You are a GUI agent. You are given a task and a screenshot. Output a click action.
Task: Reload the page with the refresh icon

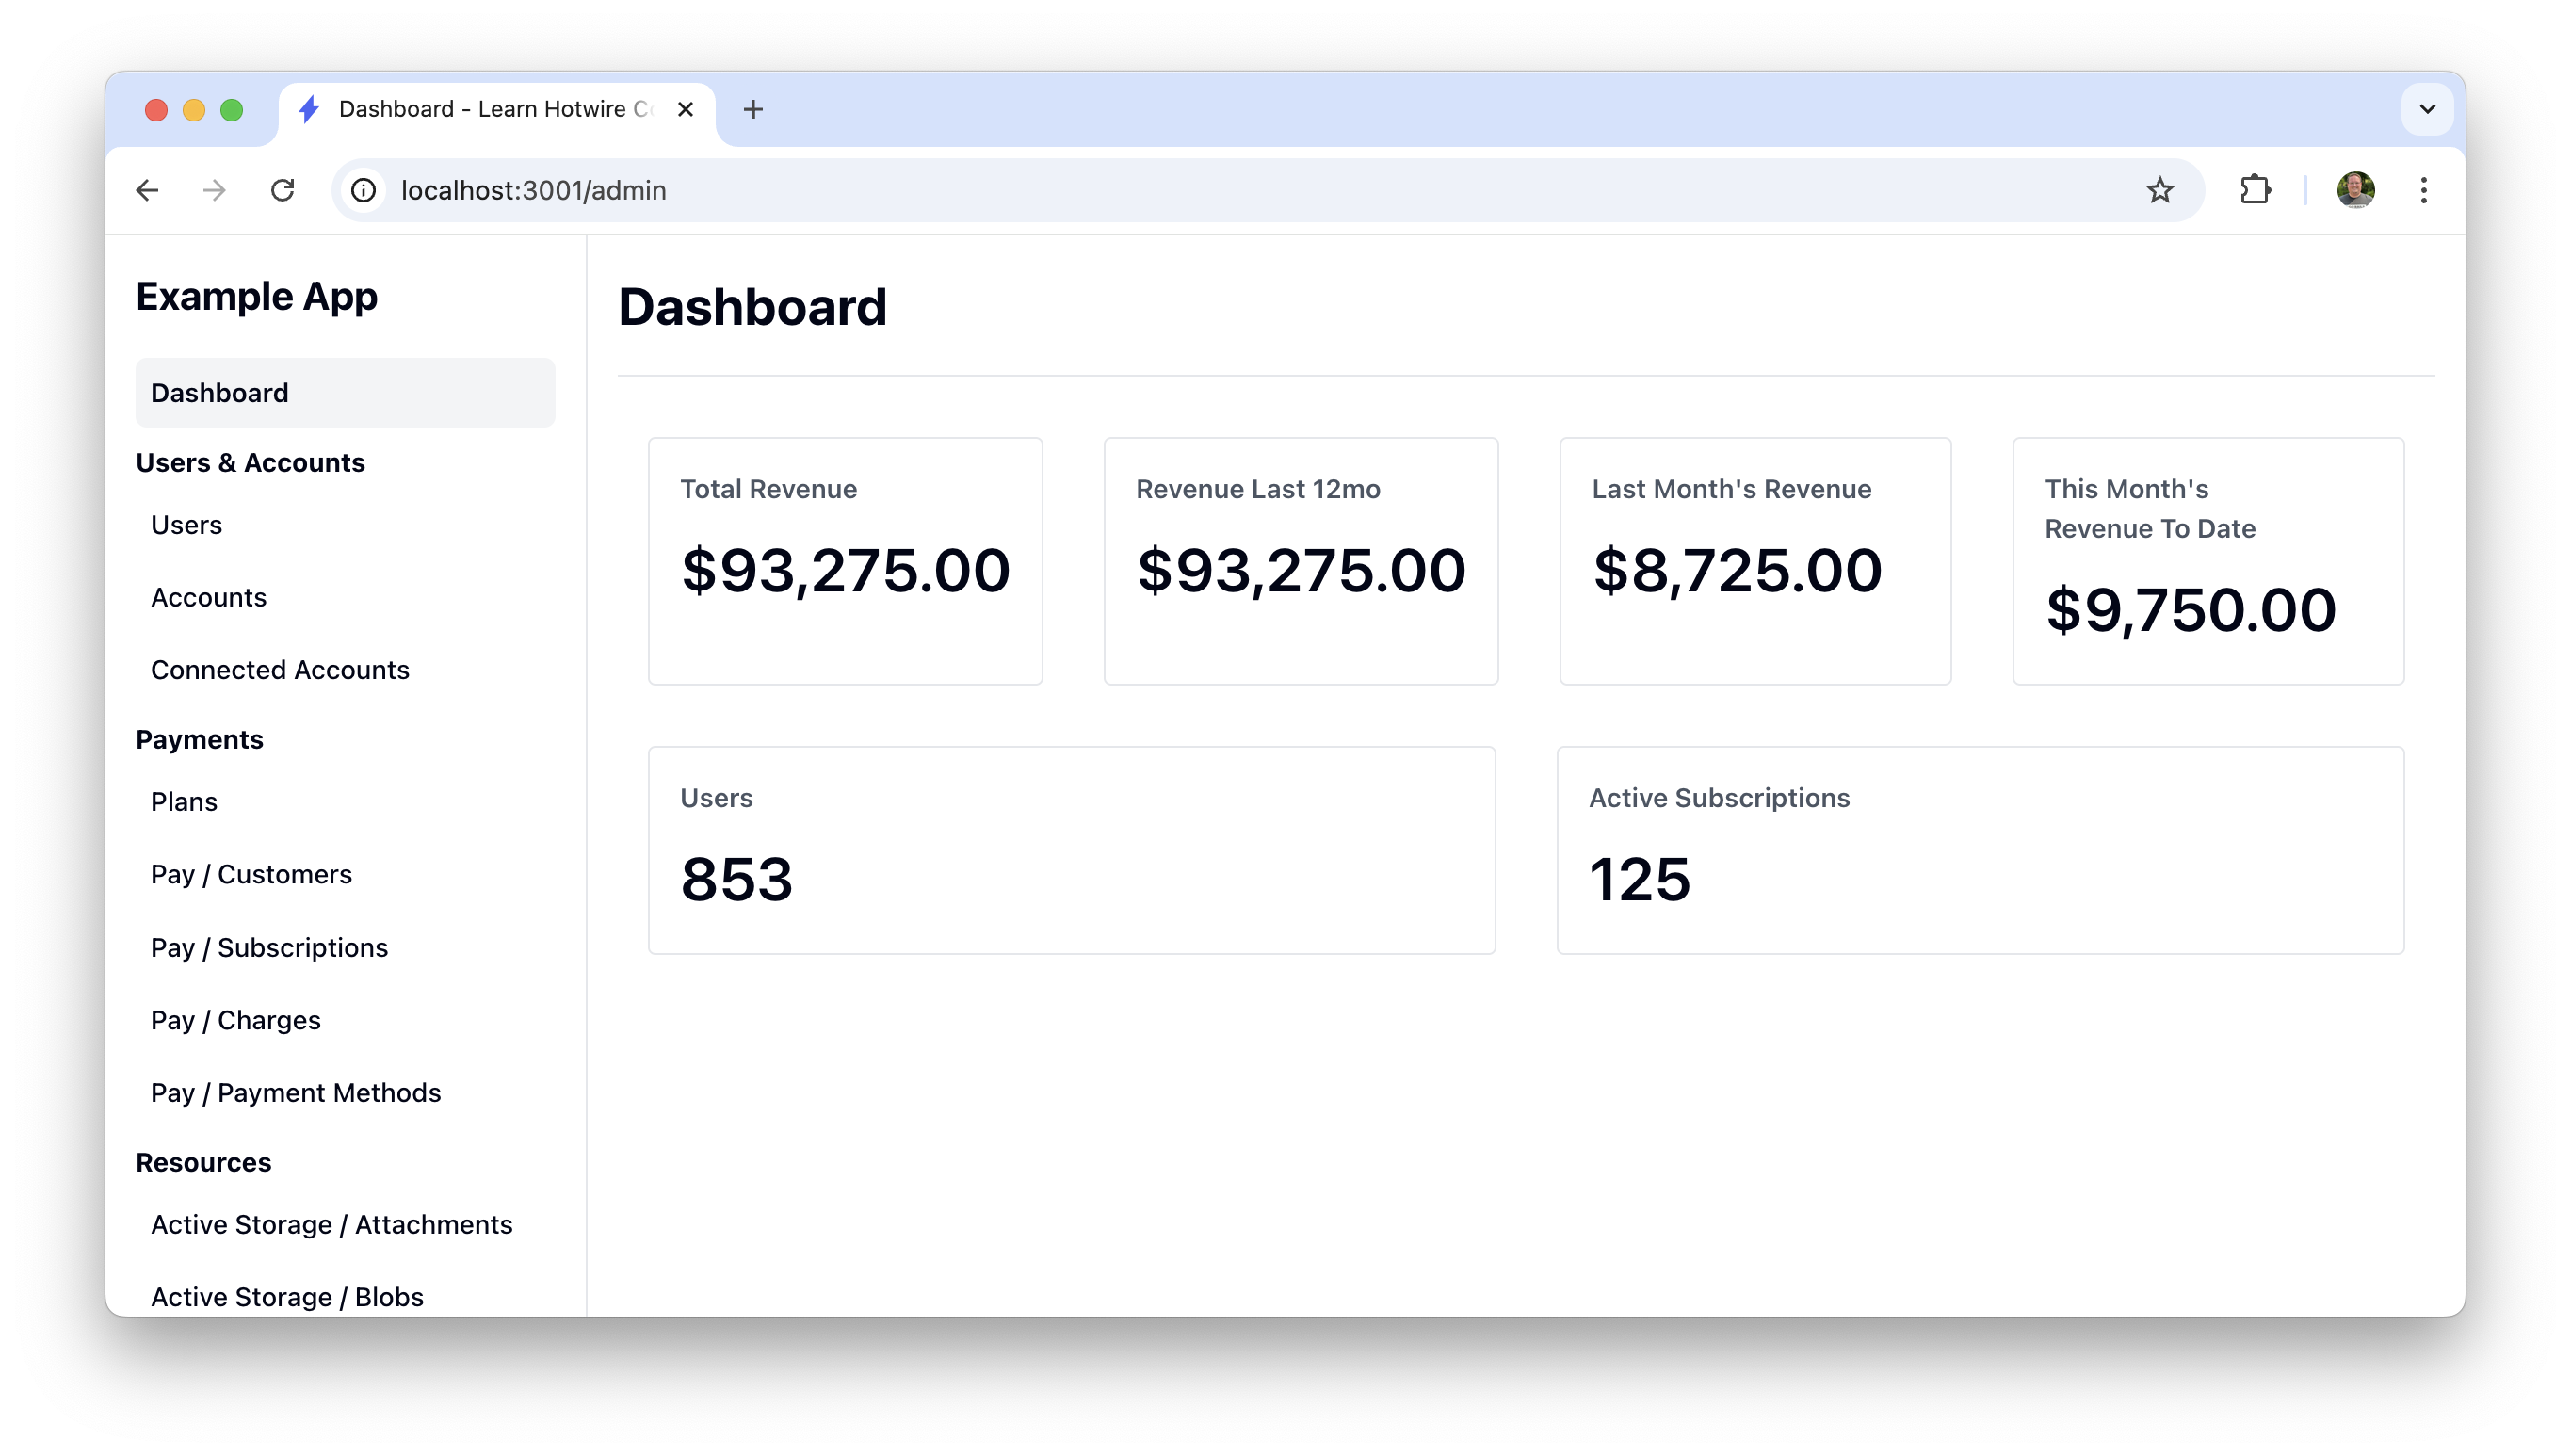click(x=282, y=190)
